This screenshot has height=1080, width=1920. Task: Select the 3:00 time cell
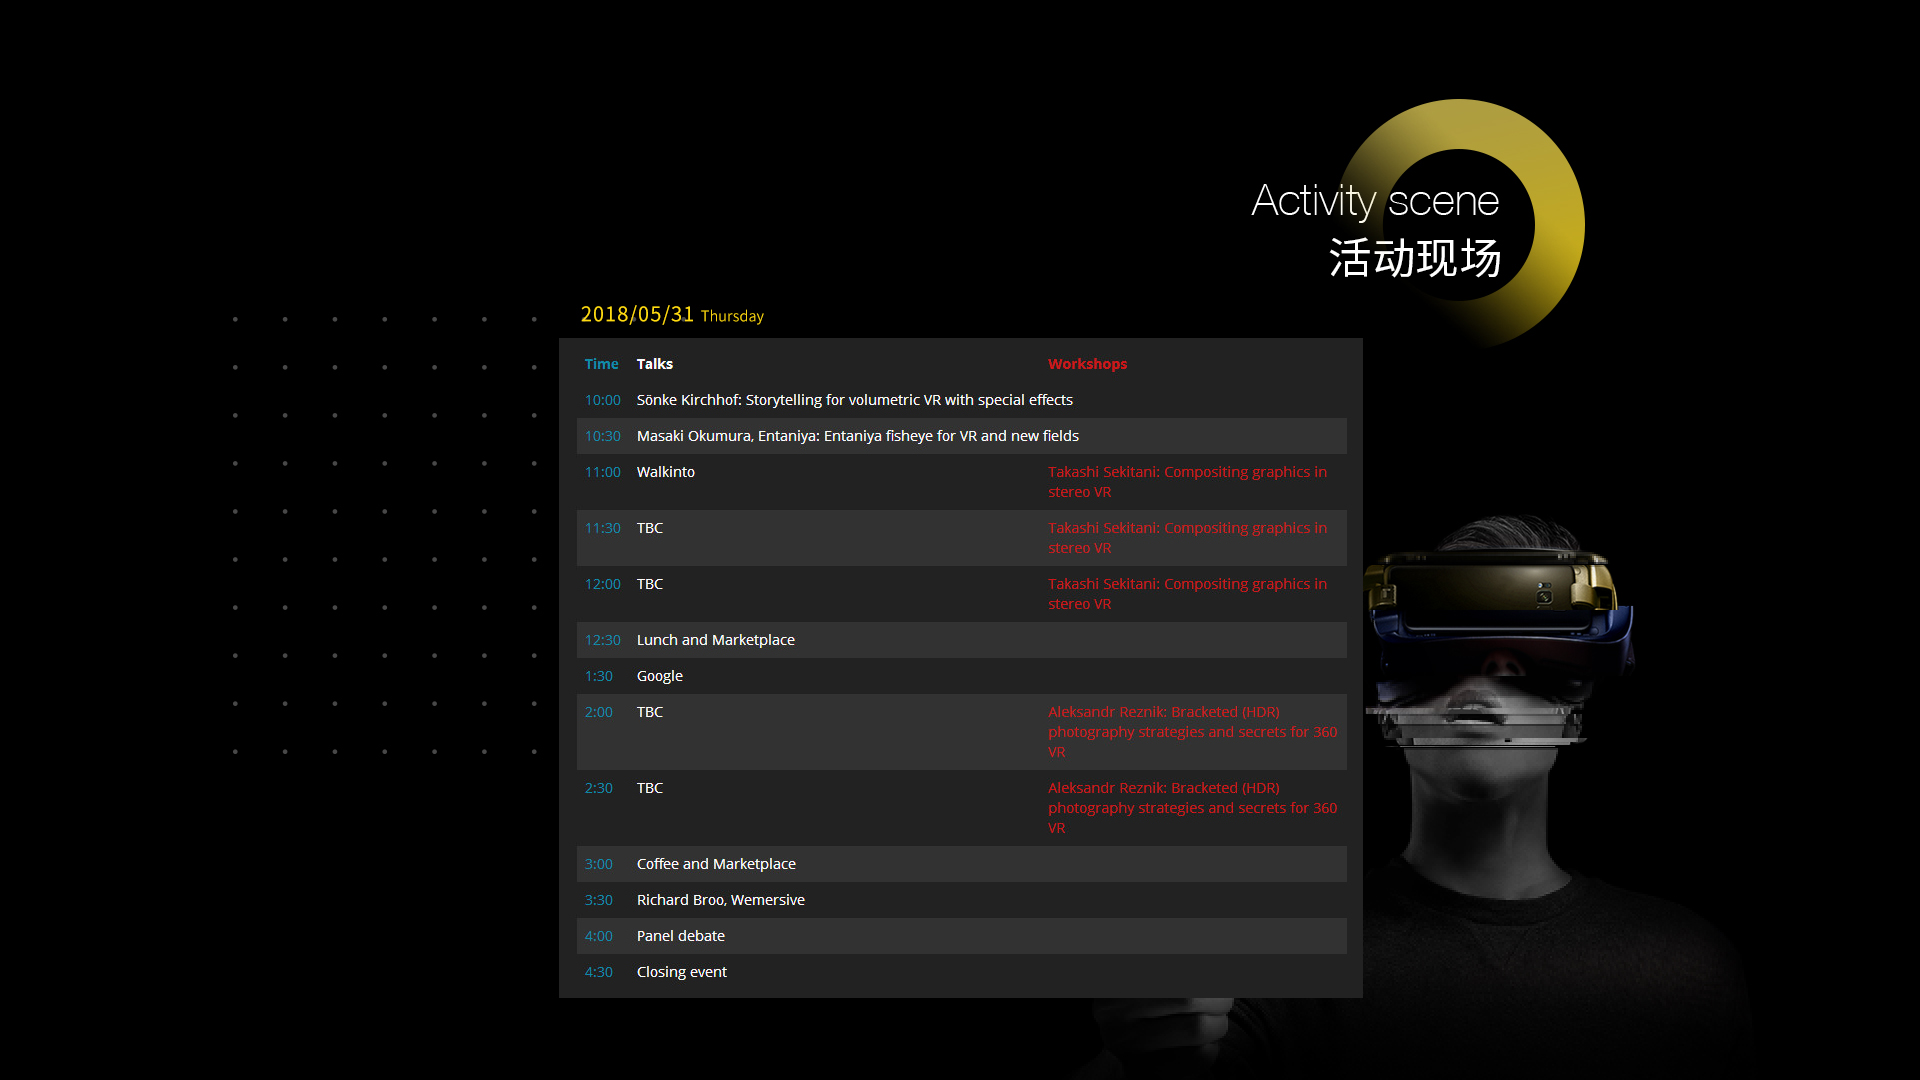[599, 864]
